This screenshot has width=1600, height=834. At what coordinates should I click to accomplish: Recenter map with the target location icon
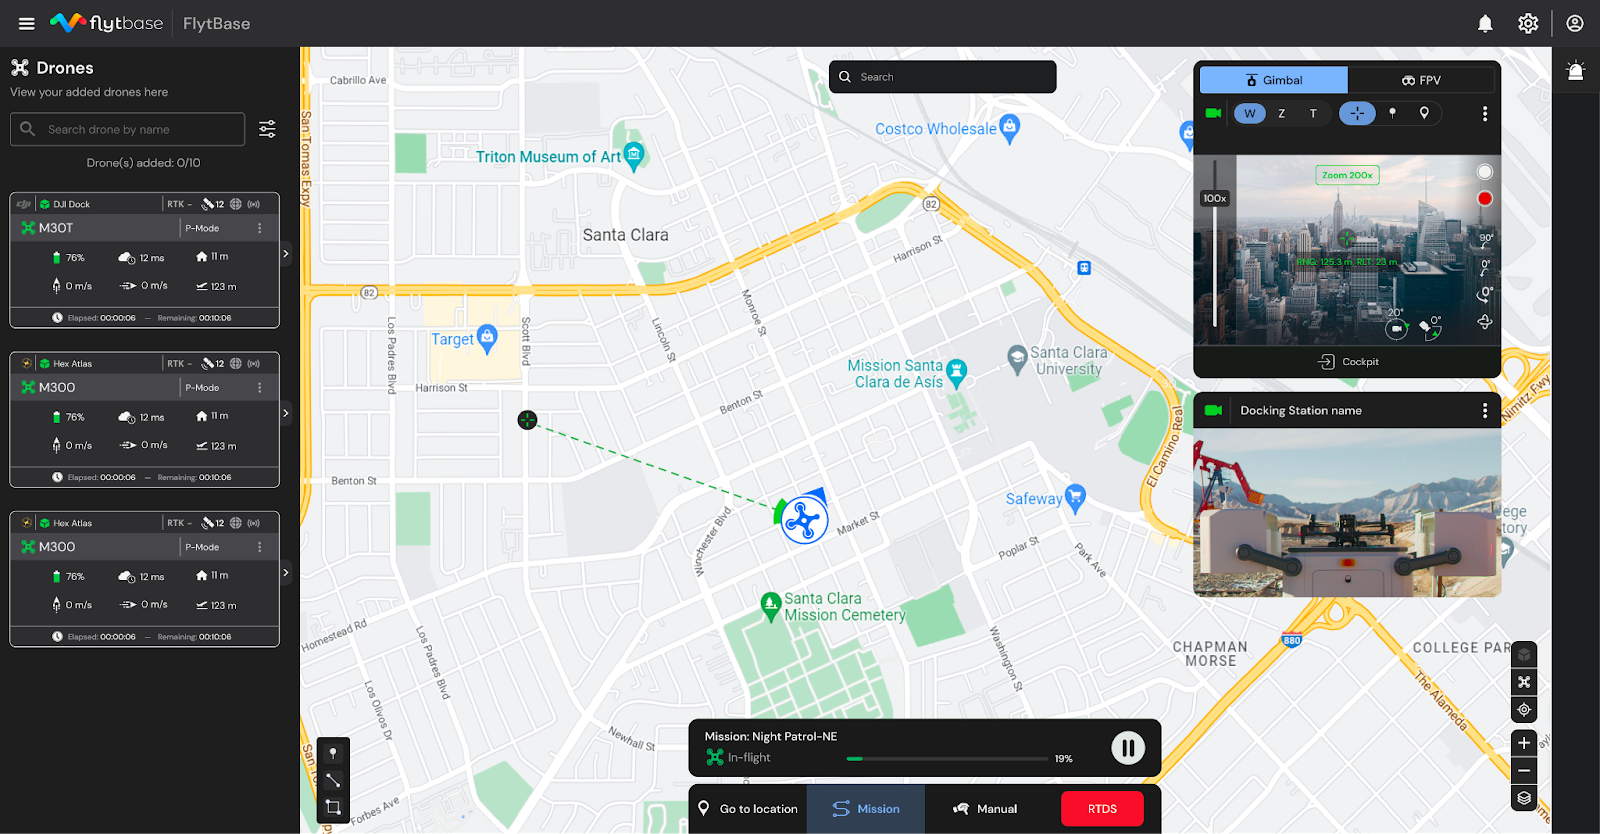point(1524,709)
